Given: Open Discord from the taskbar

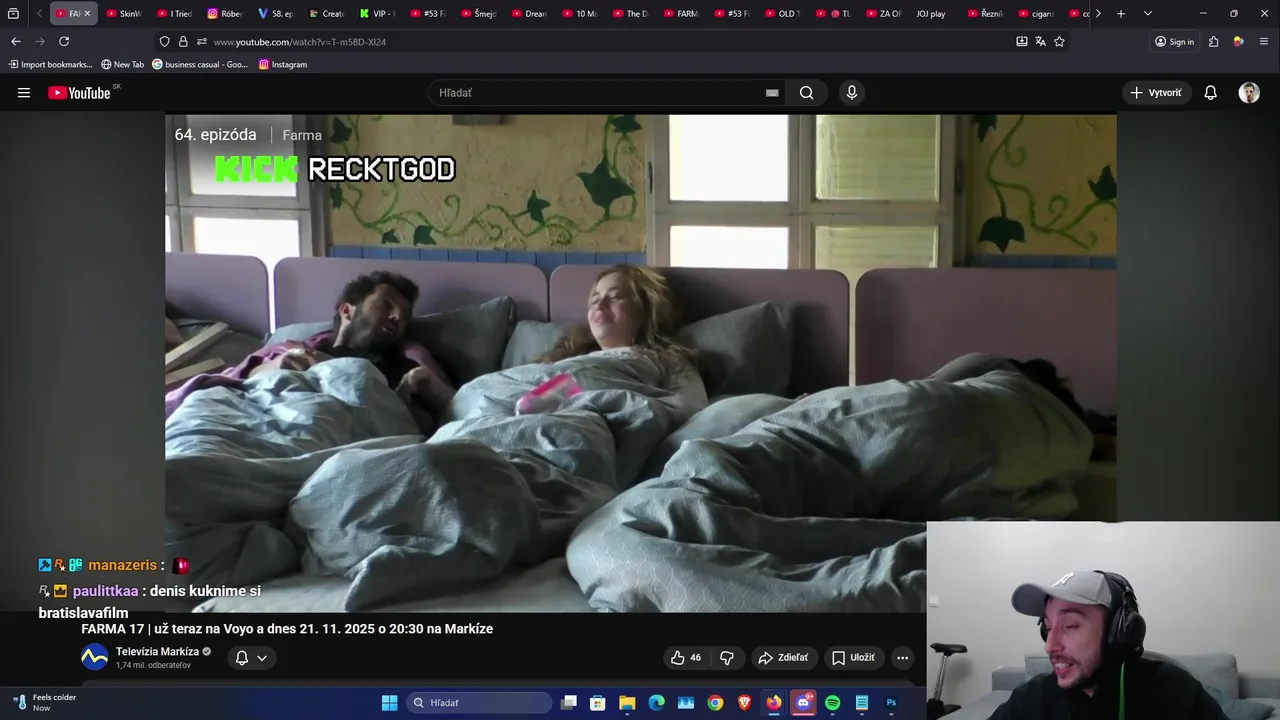Looking at the screenshot, I should point(803,703).
